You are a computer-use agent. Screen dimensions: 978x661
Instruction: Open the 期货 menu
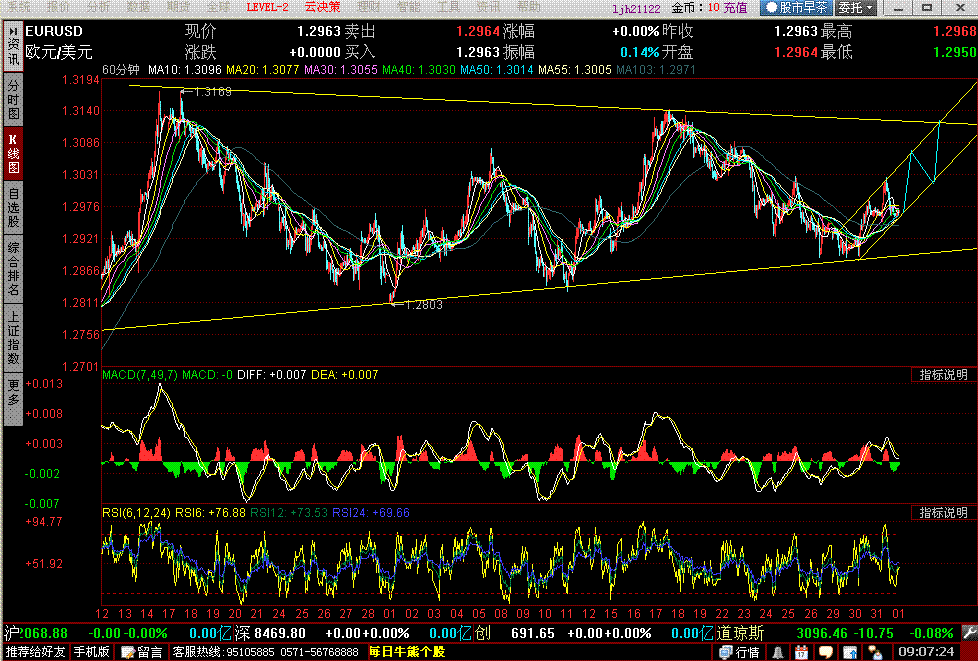point(178,7)
